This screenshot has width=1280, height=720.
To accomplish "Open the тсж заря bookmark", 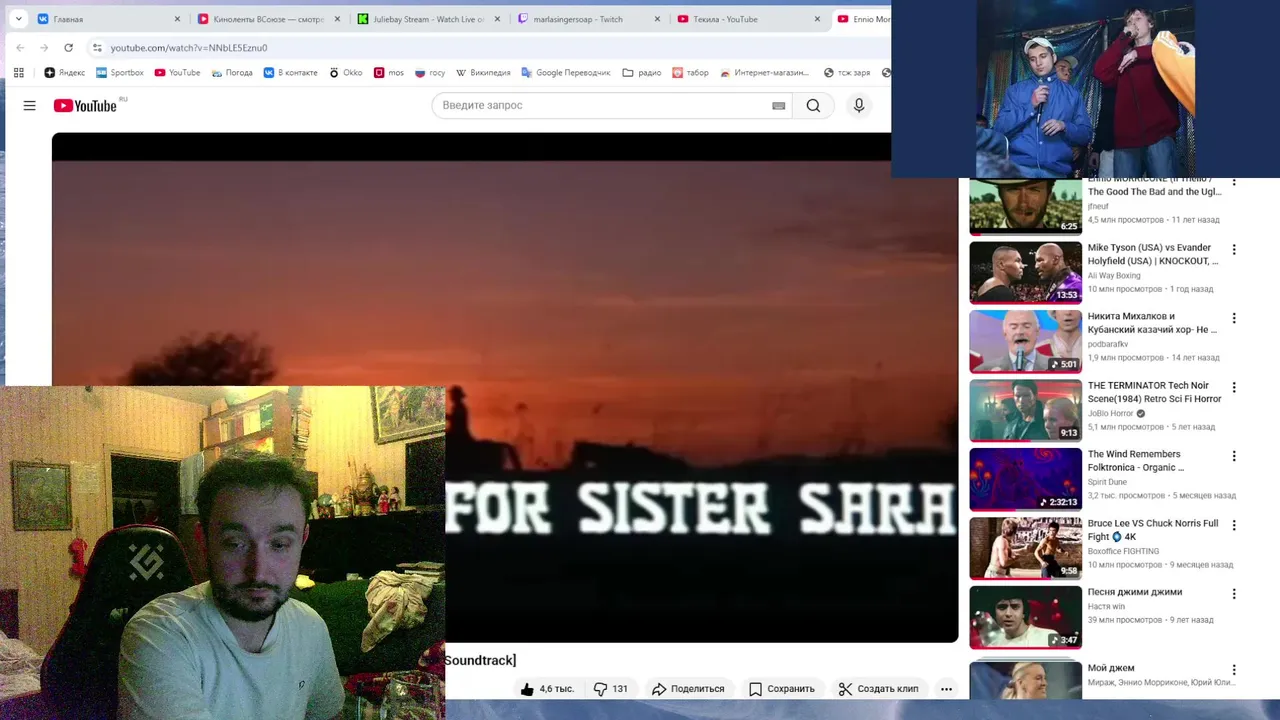I will [x=847, y=72].
